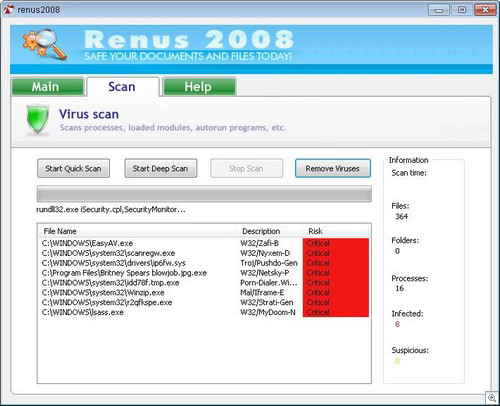Click the Troj/Pushdo-Gen description
This screenshot has width=500, height=406.
[269, 263]
